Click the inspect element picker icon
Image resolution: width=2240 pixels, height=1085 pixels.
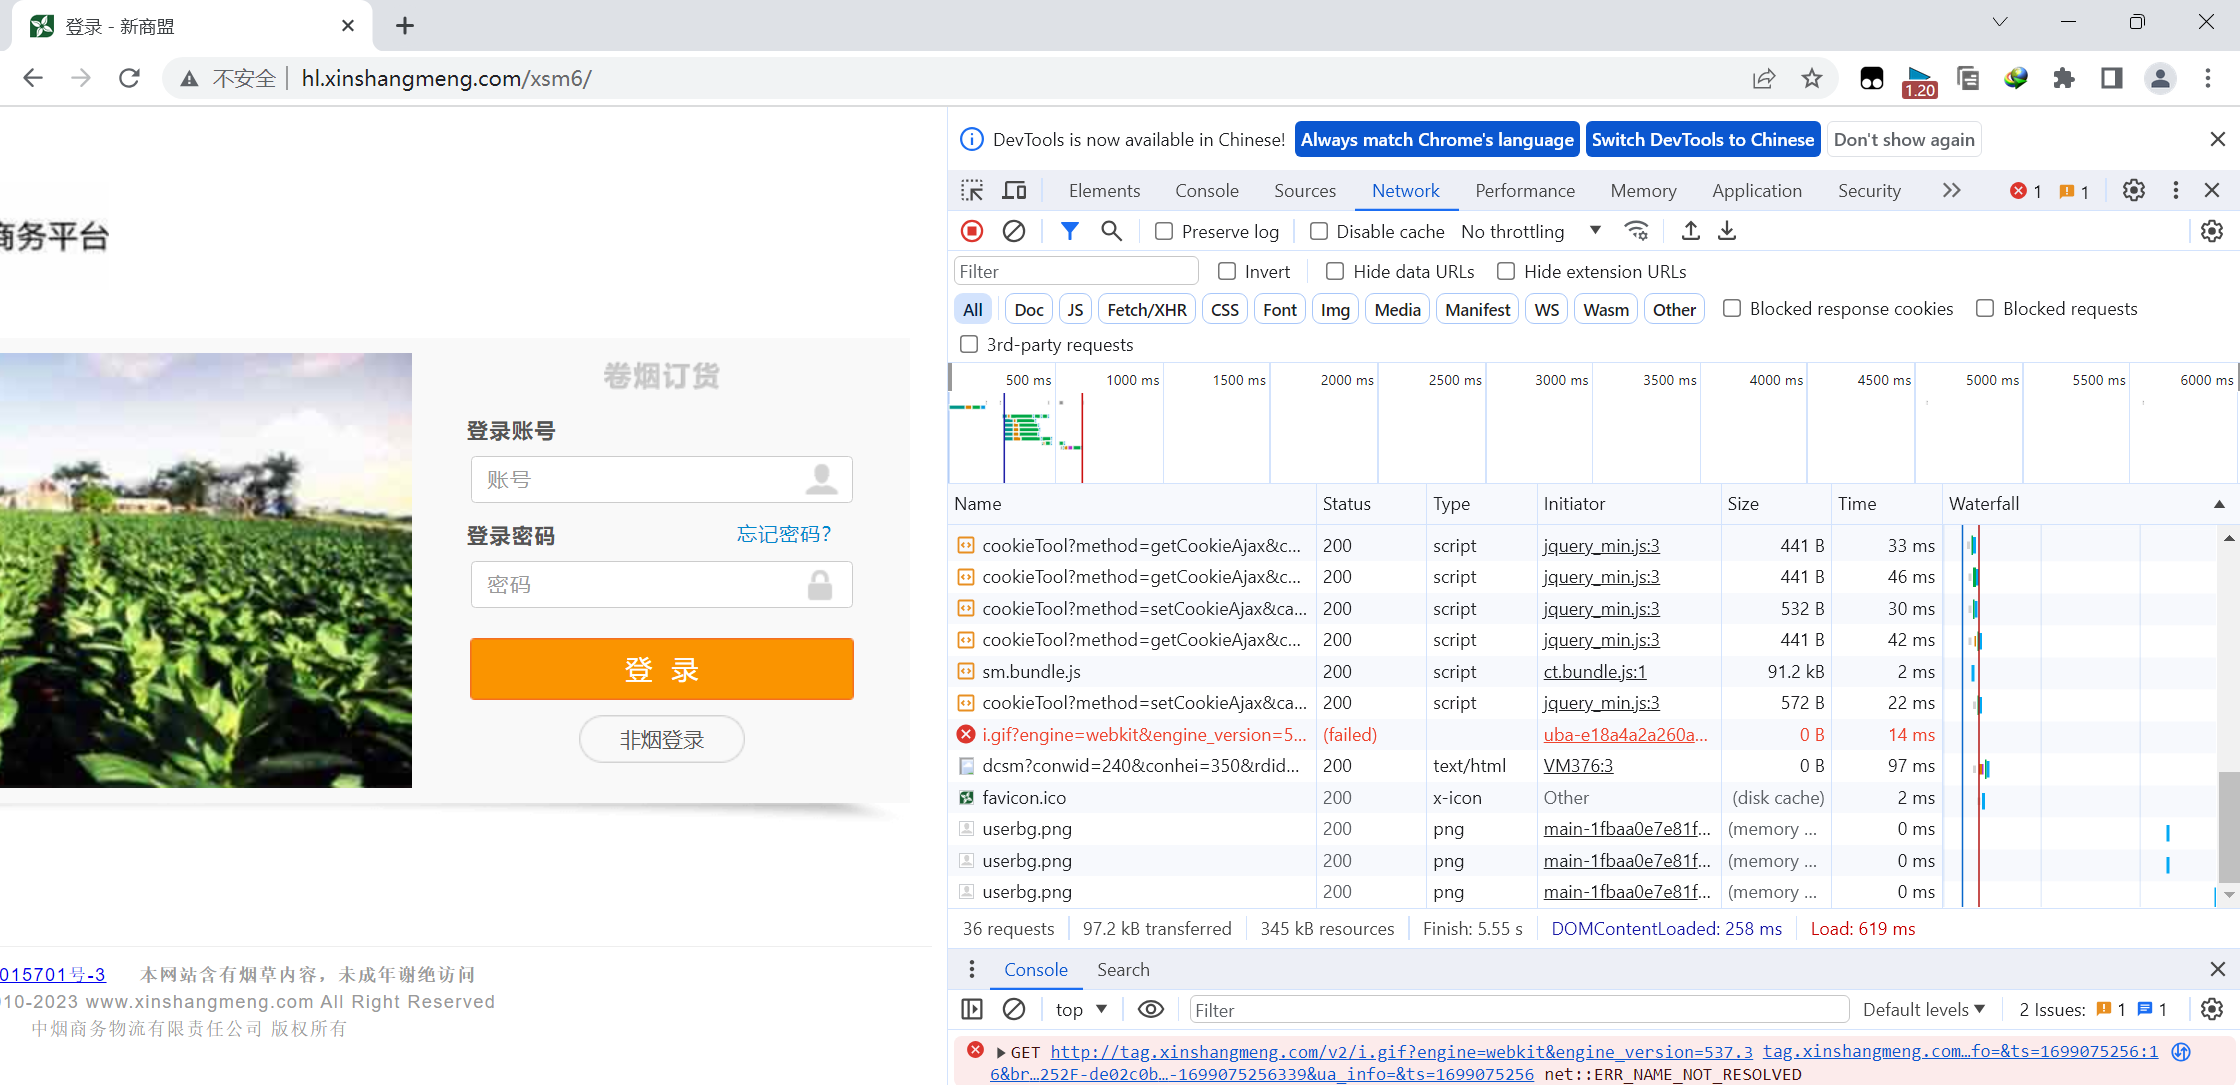coord(972,190)
